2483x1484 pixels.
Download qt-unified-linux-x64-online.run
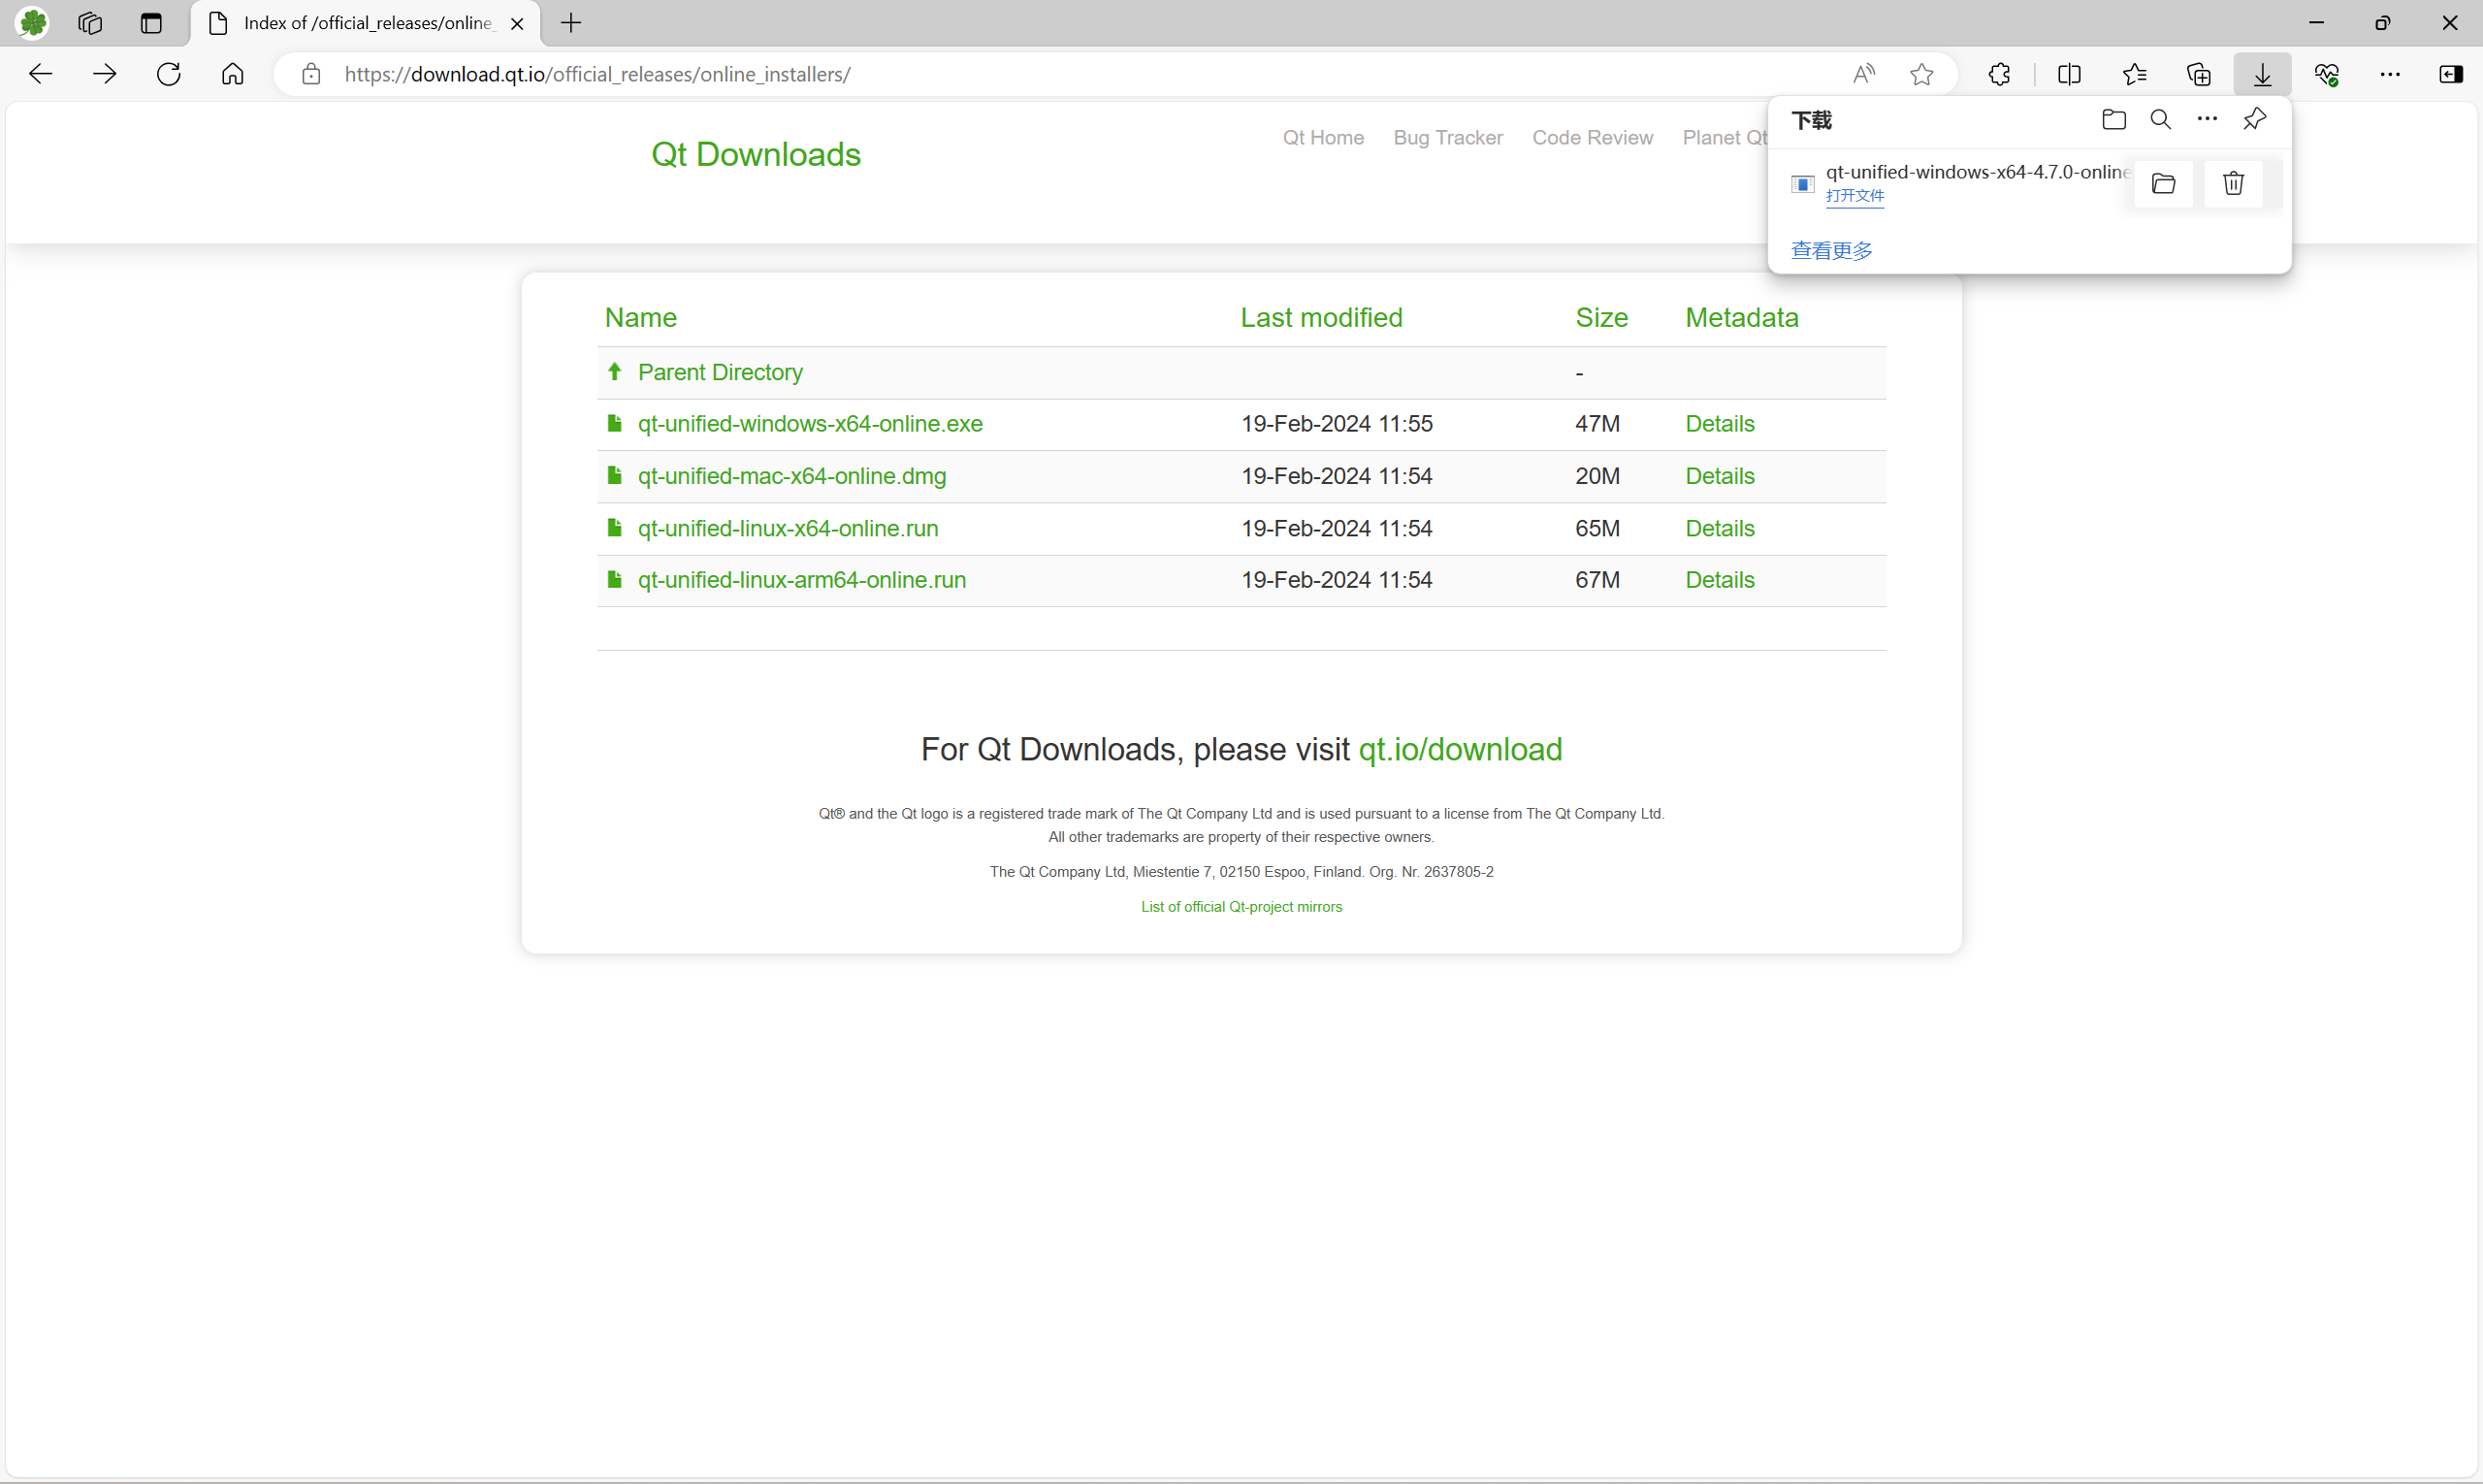788,528
